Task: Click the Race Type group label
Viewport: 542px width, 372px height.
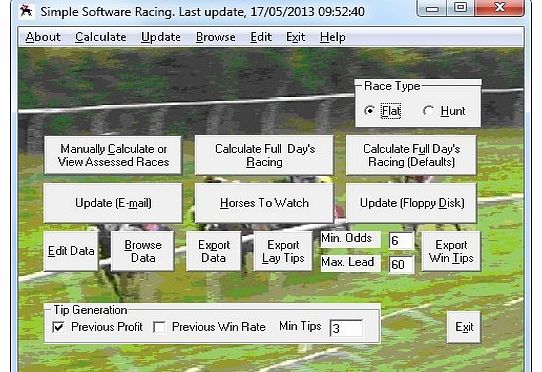Action: pyautogui.click(x=392, y=86)
